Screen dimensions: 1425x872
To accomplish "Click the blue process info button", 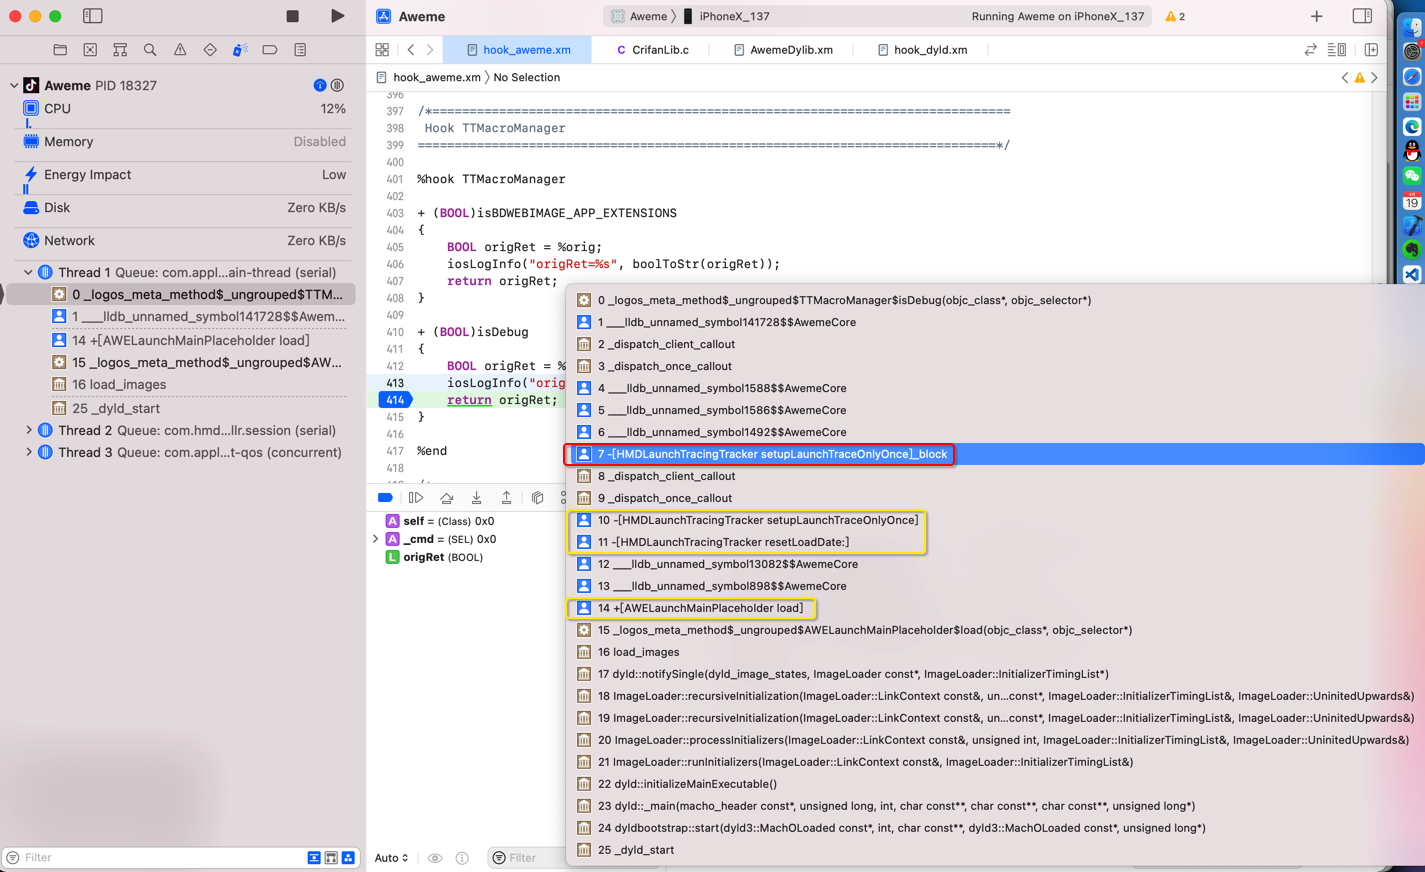I will tap(320, 86).
